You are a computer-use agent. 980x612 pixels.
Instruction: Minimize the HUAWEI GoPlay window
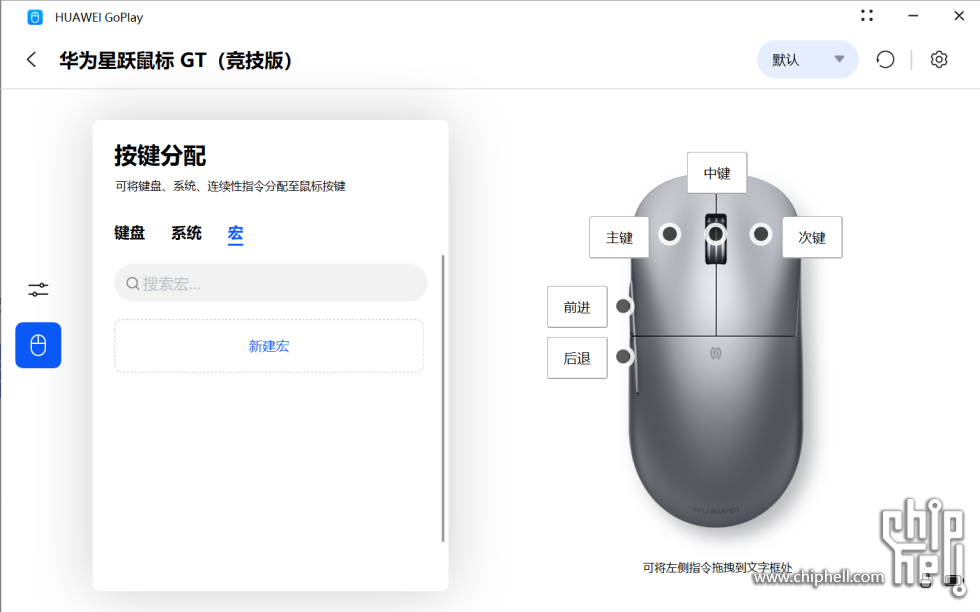click(x=913, y=16)
